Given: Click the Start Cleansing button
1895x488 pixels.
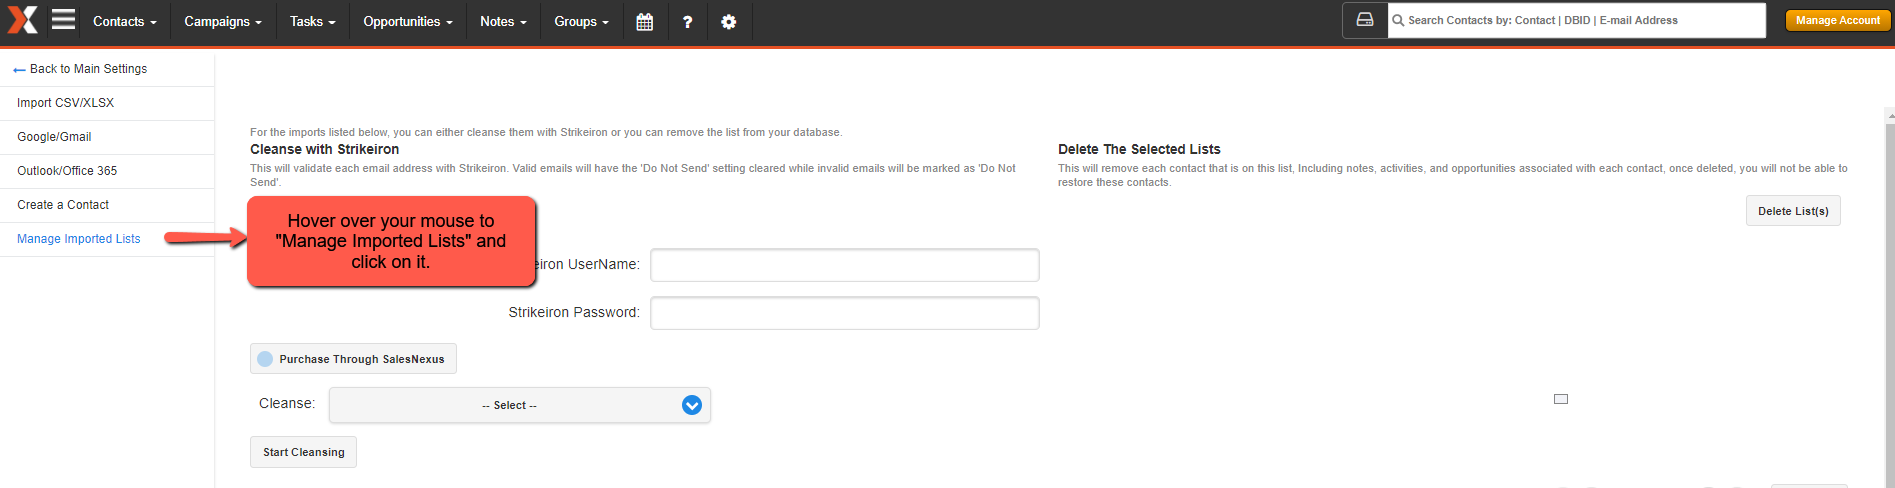Looking at the screenshot, I should 303,452.
